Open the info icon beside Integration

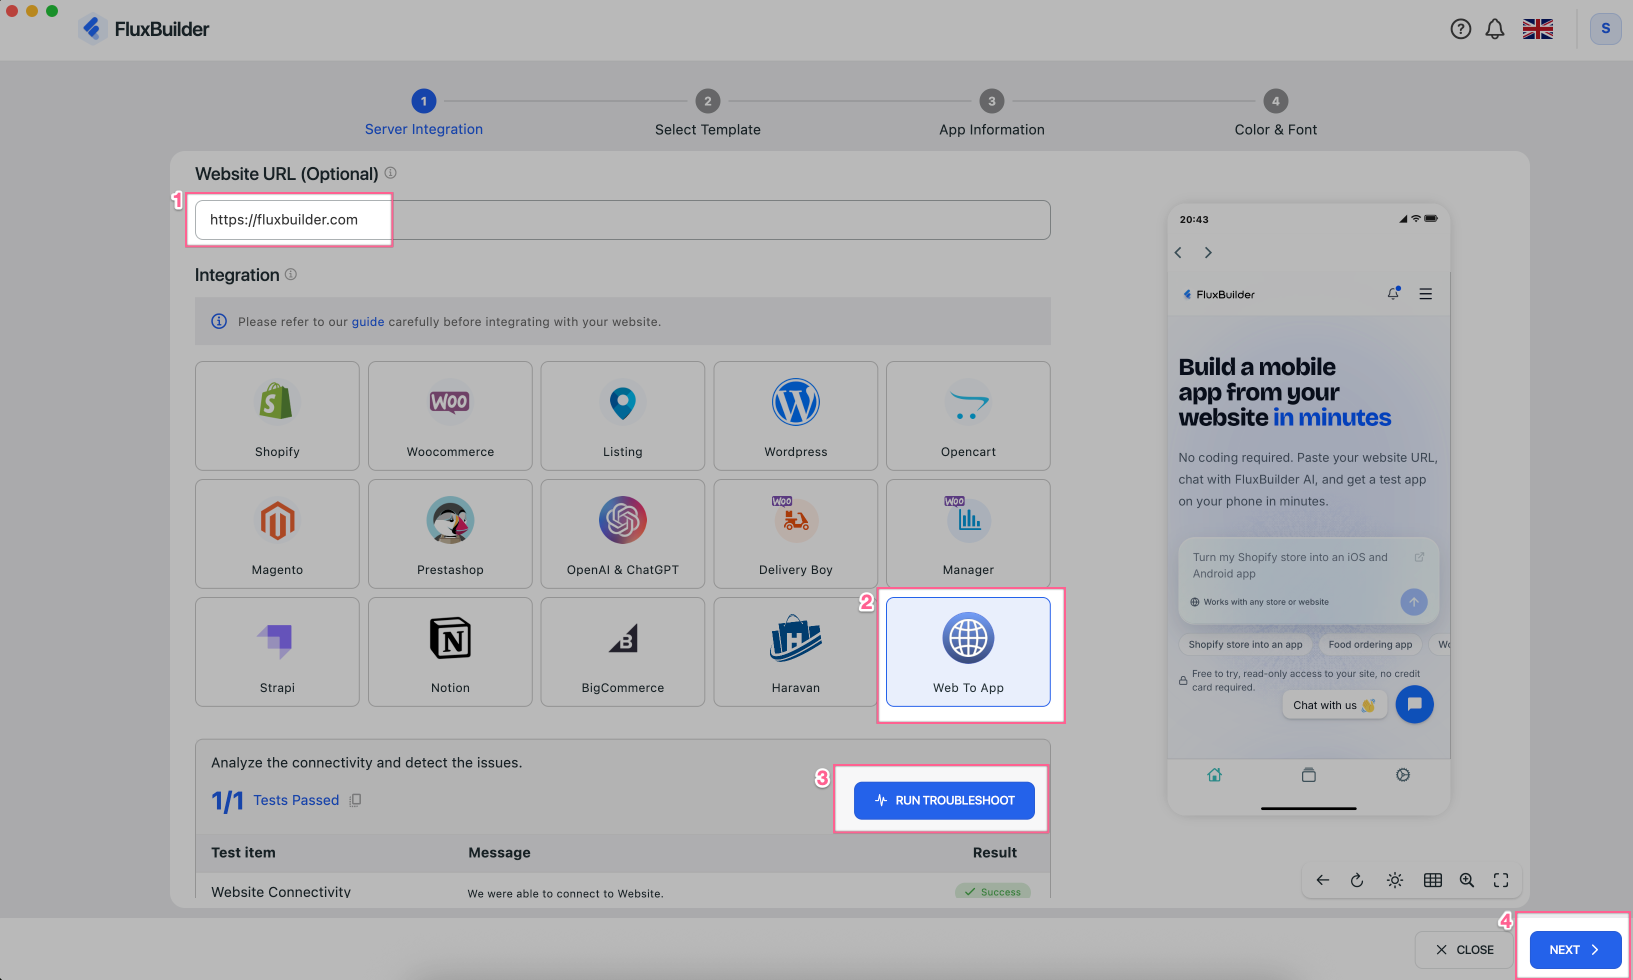click(x=291, y=274)
